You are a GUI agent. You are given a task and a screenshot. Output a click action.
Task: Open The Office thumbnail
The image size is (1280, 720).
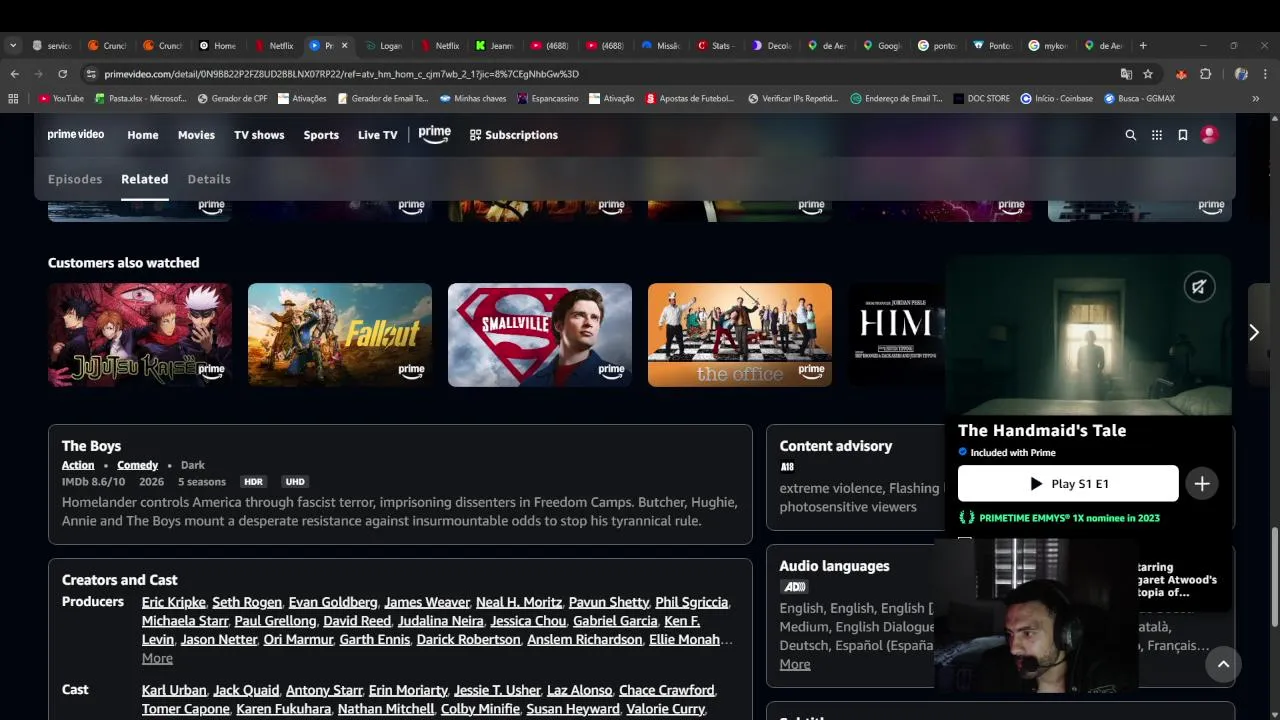pos(740,335)
